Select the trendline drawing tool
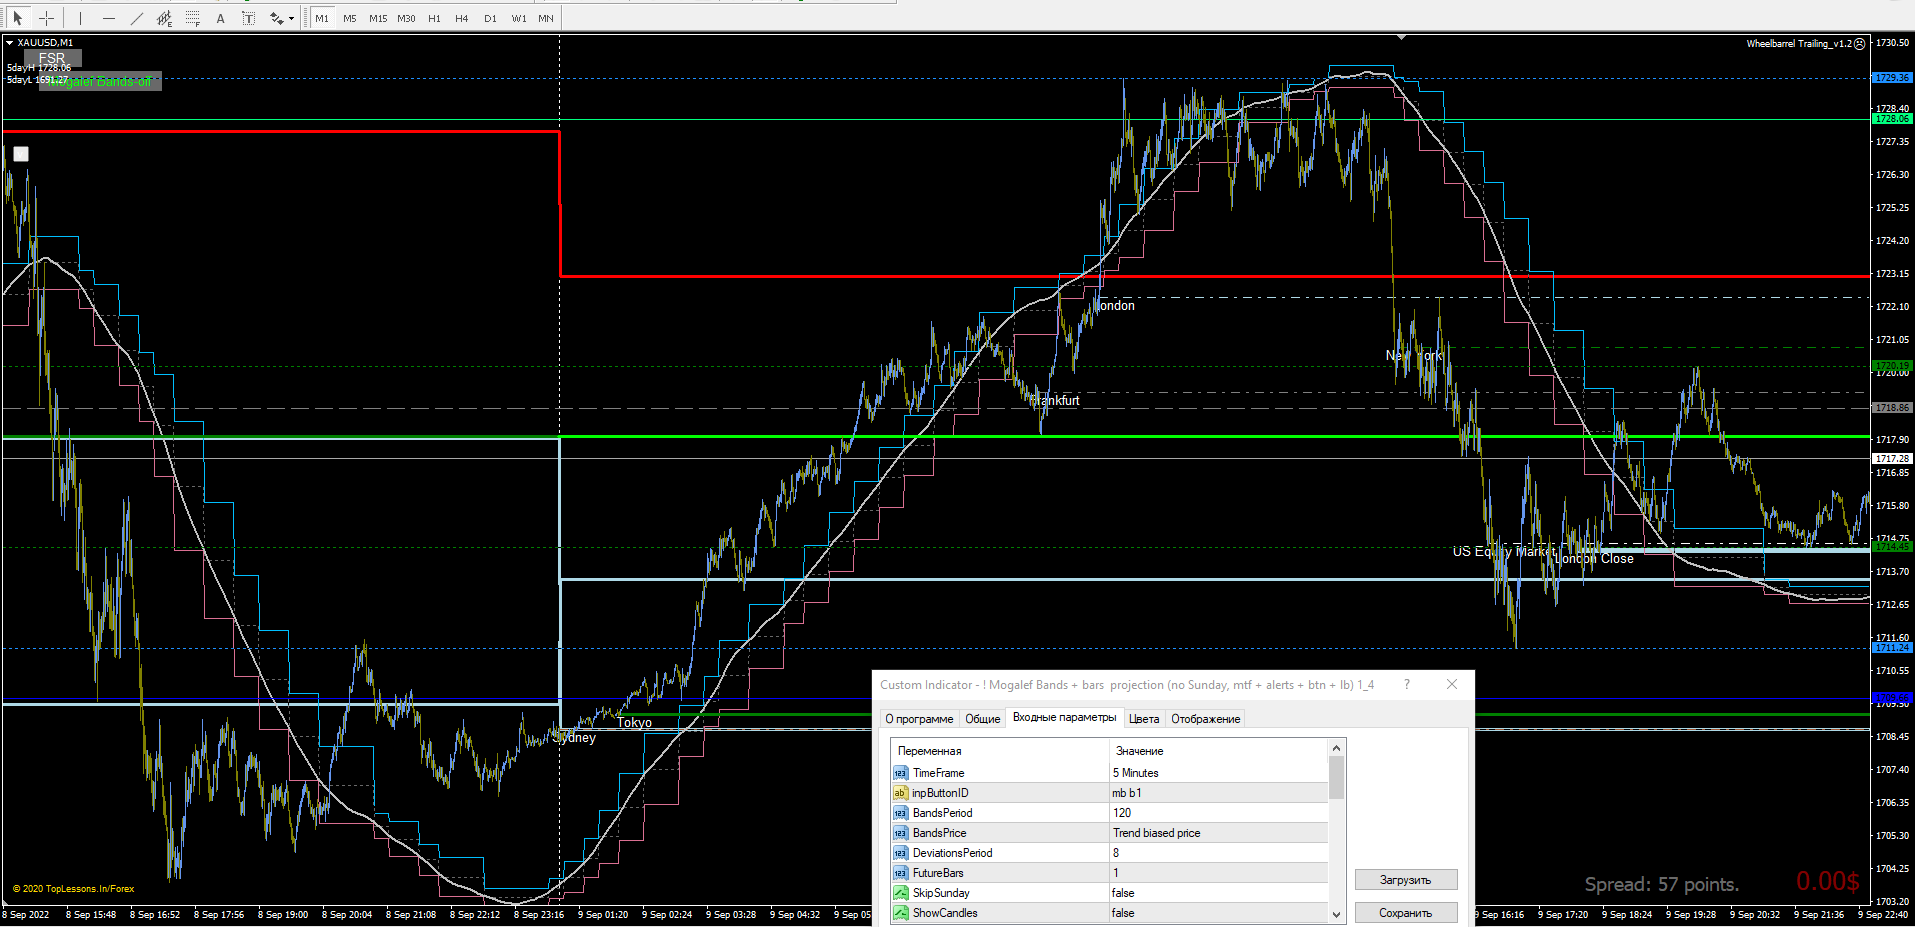Image resolution: width=1915 pixels, height=927 pixels. point(137,18)
